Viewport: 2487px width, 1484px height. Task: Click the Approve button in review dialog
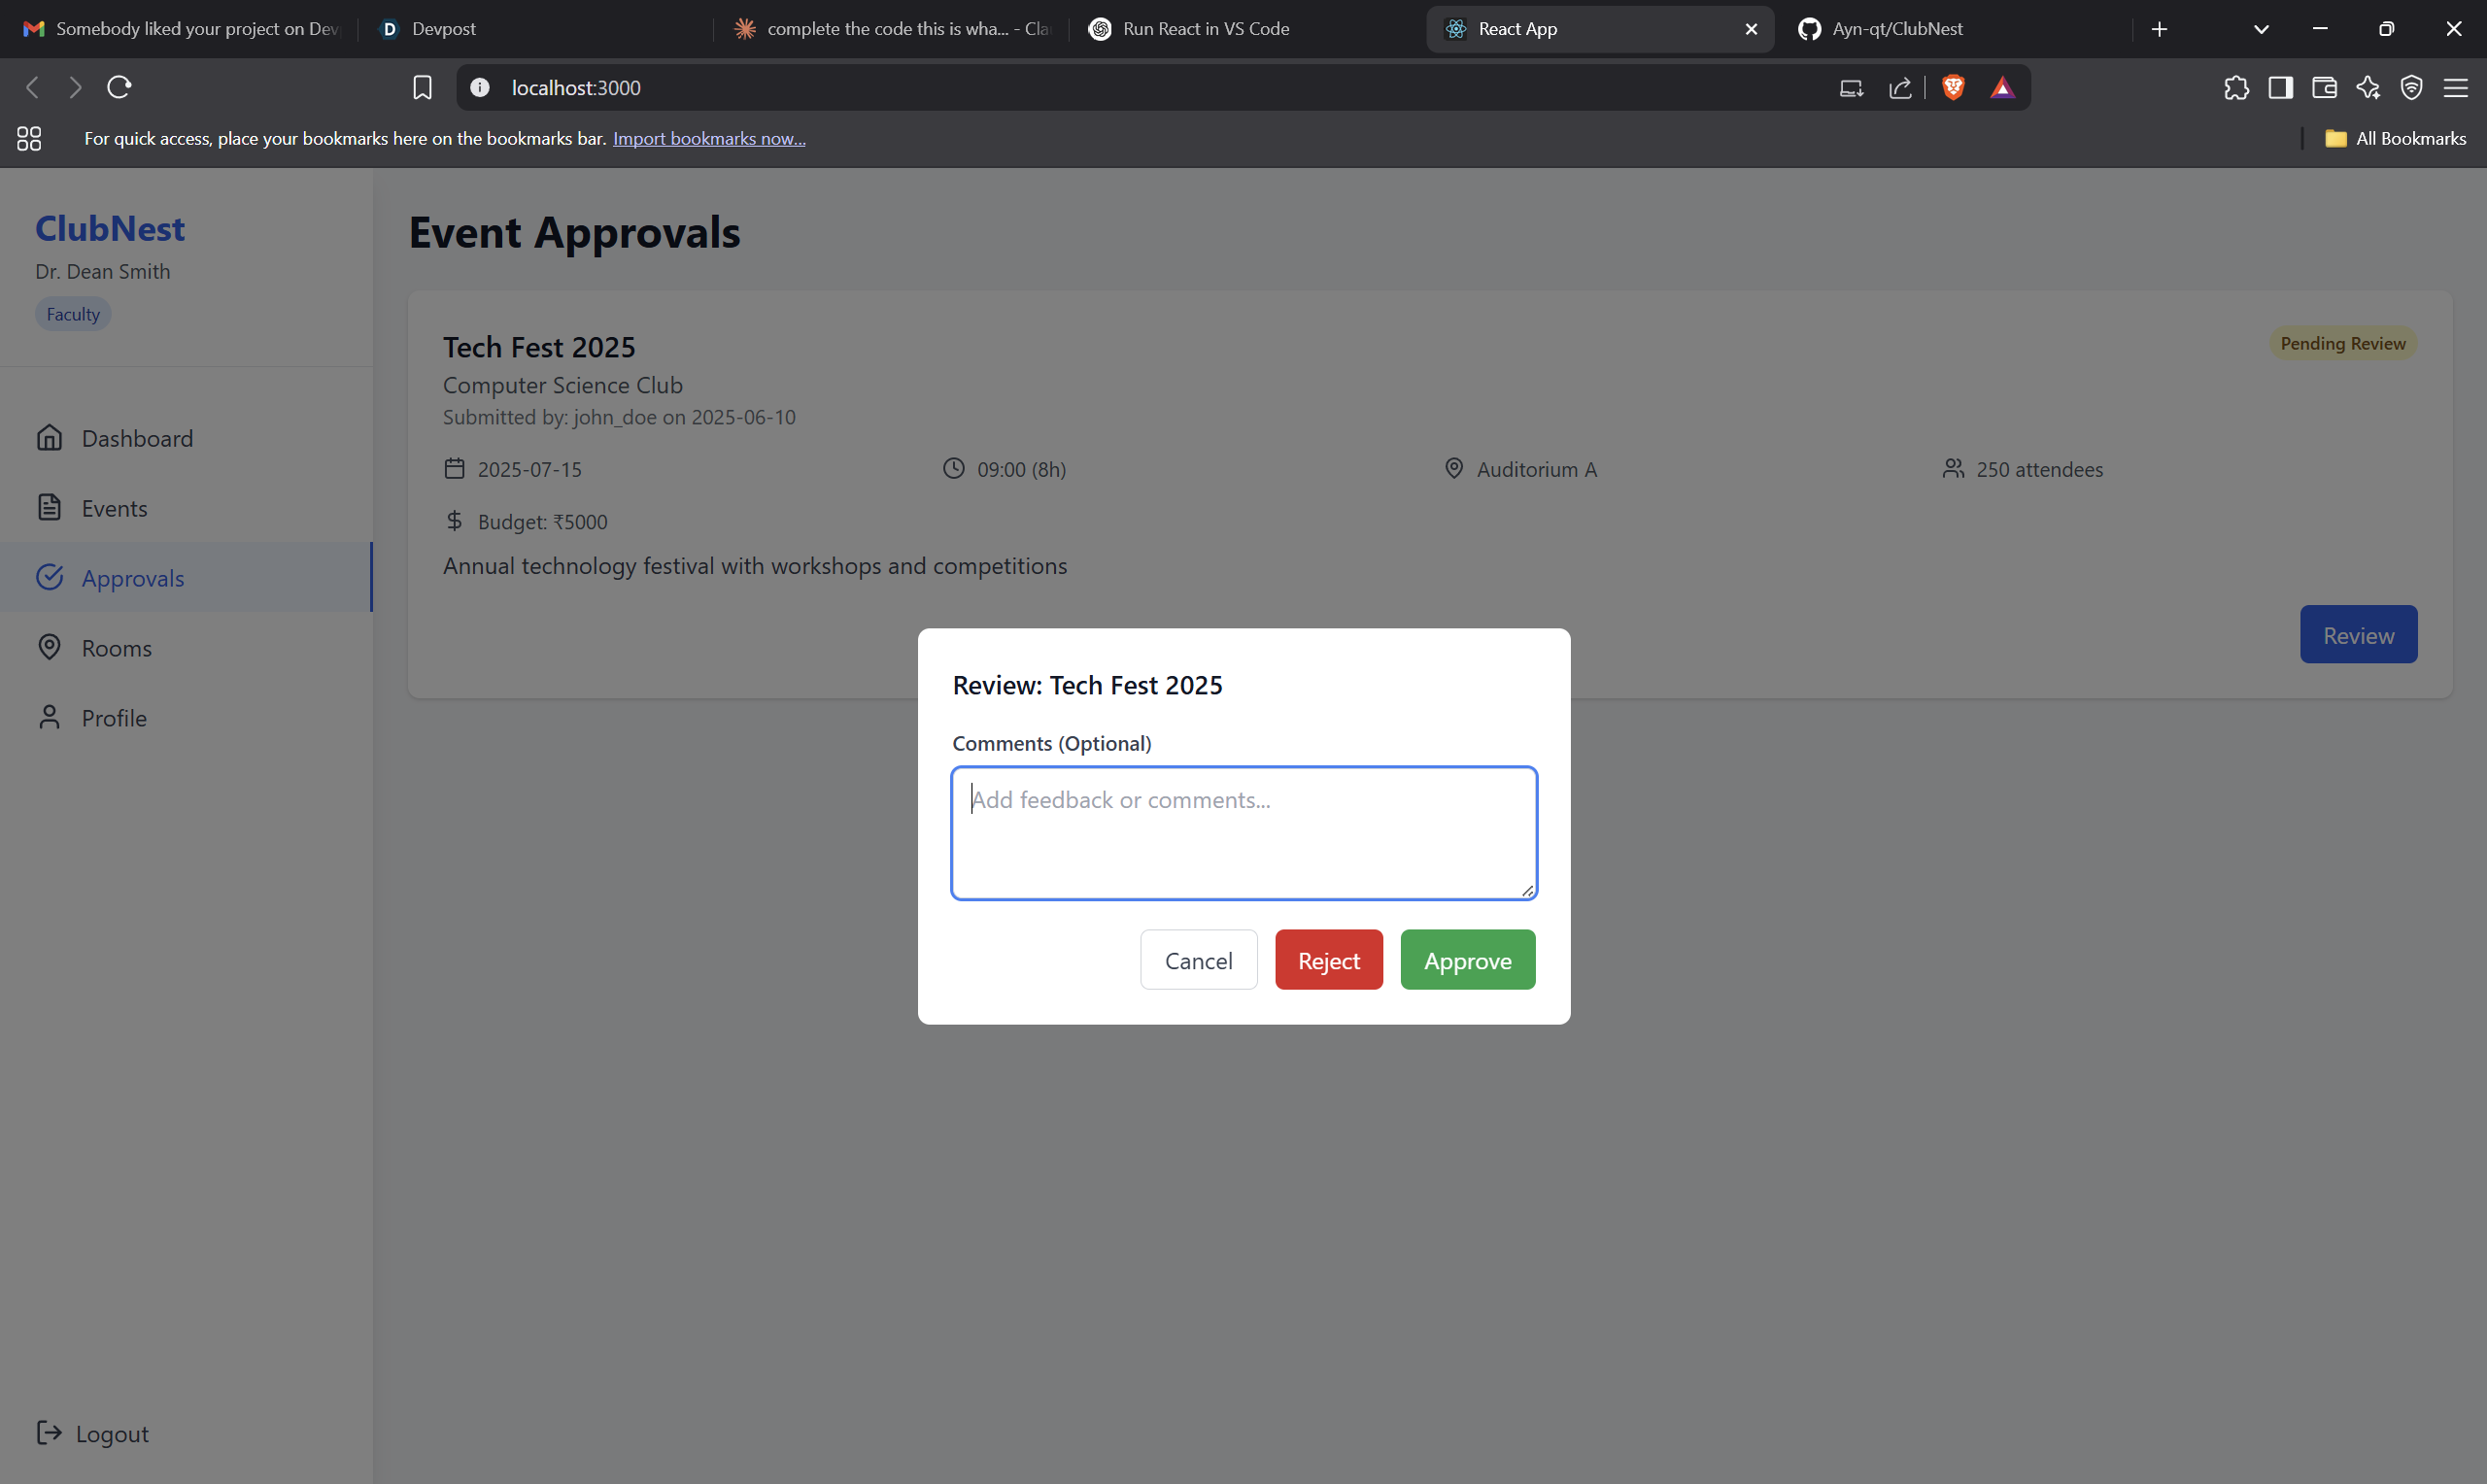pos(1467,960)
